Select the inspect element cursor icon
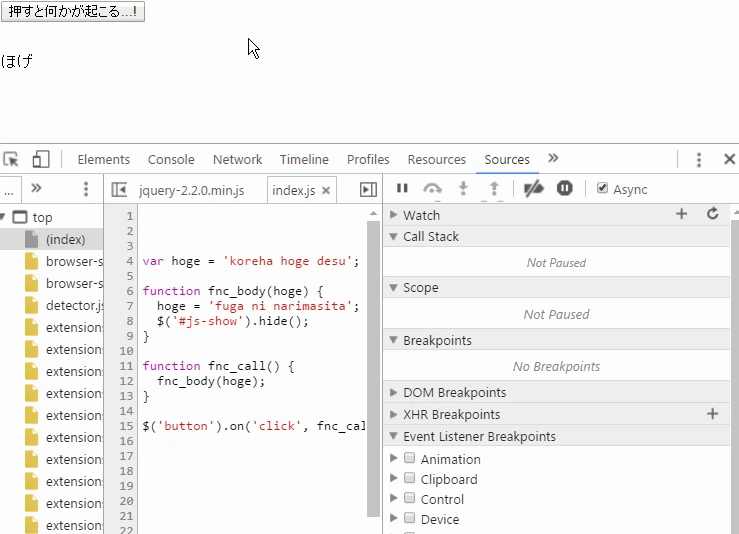 coord(11,159)
